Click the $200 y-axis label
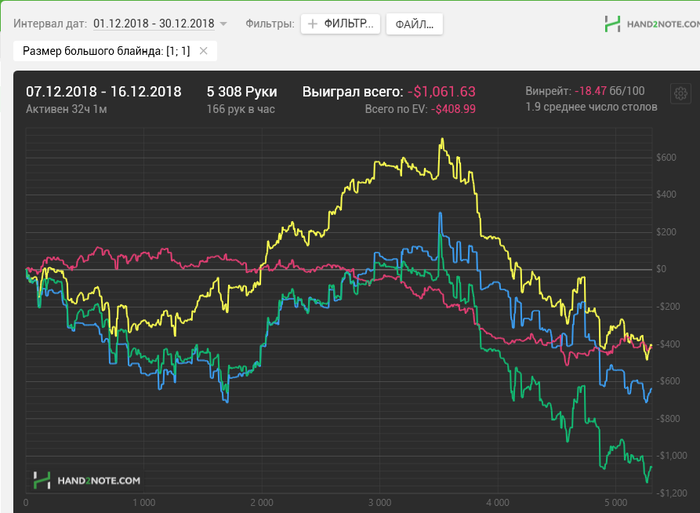The image size is (700, 513). (666, 232)
